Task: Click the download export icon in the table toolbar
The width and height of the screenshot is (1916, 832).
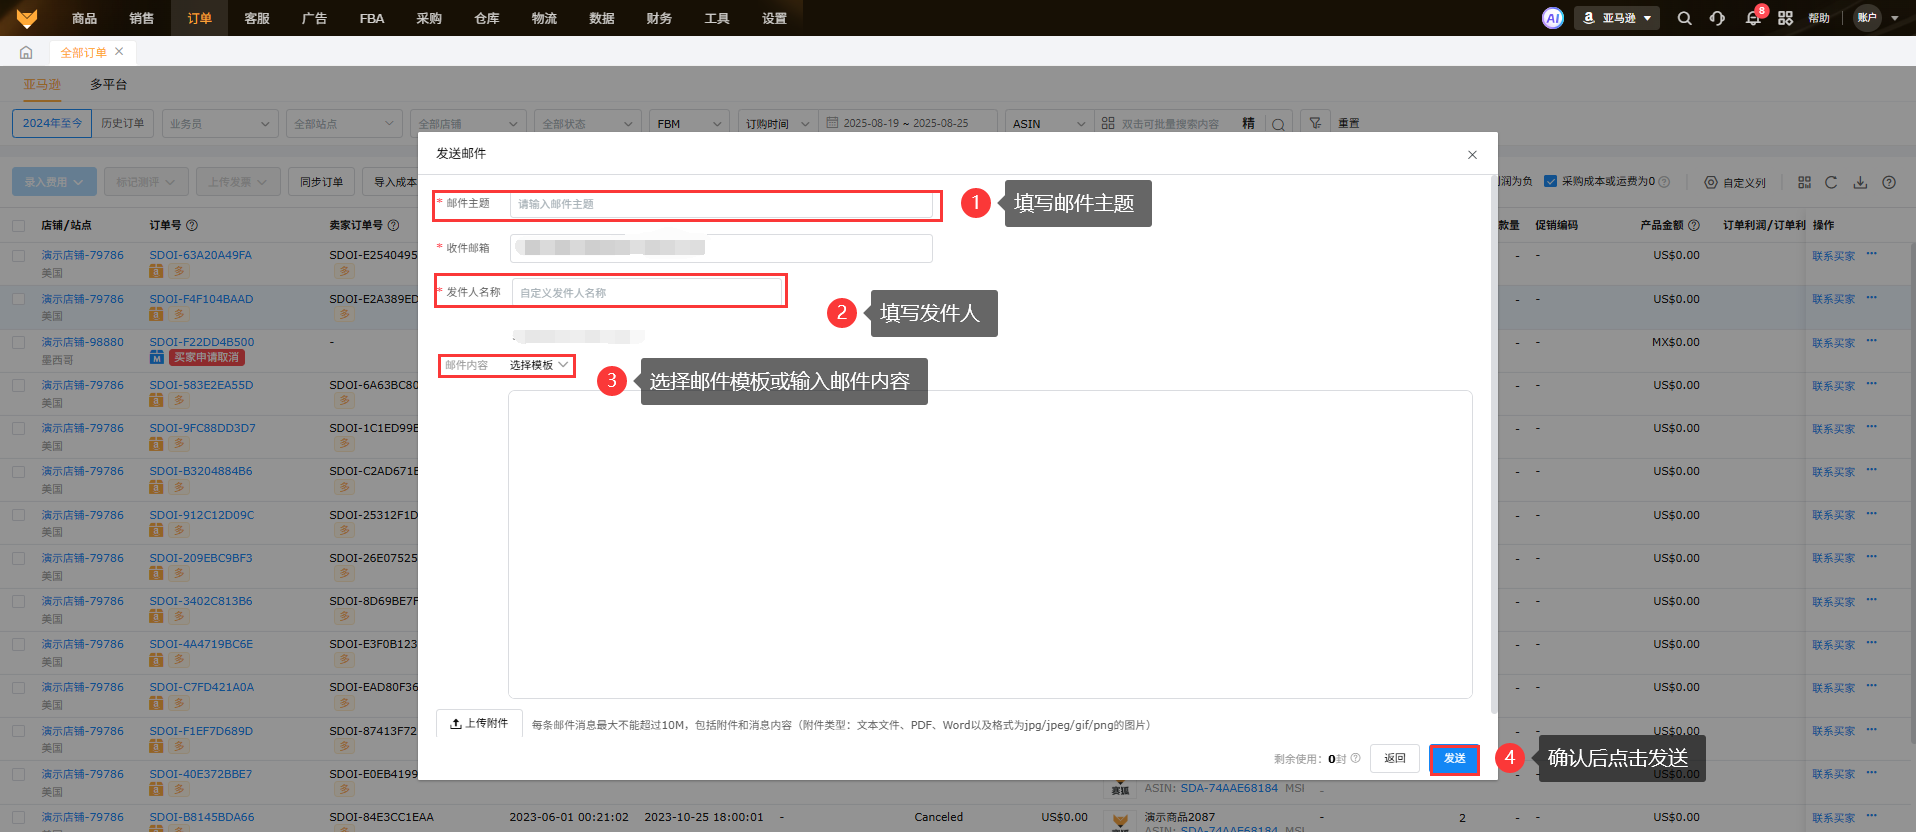Action: [x=1860, y=182]
